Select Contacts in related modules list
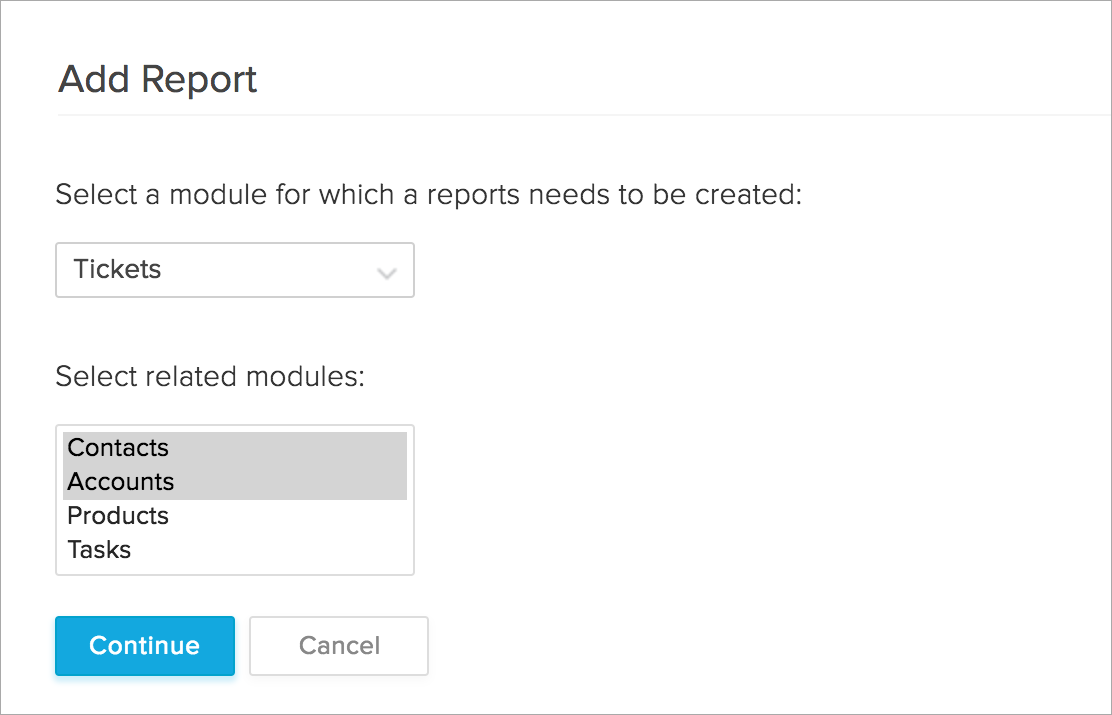The height and width of the screenshot is (715, 1112). click(118, 448)
